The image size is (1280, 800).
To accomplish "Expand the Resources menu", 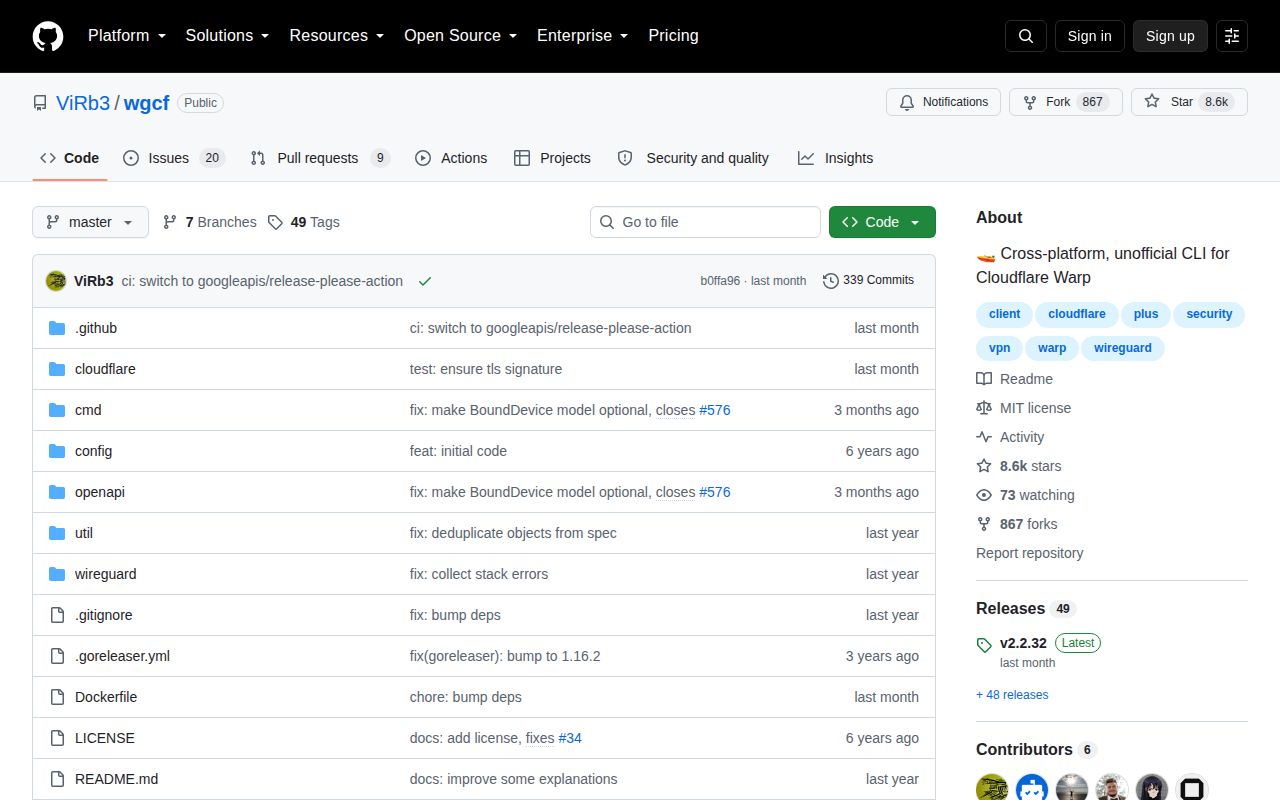I will [337, 36].
